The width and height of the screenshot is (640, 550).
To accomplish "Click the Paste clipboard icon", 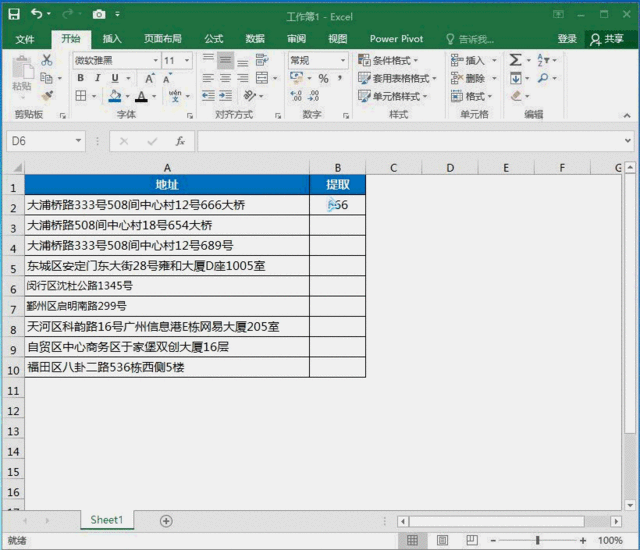I will (x=22, y=68).
